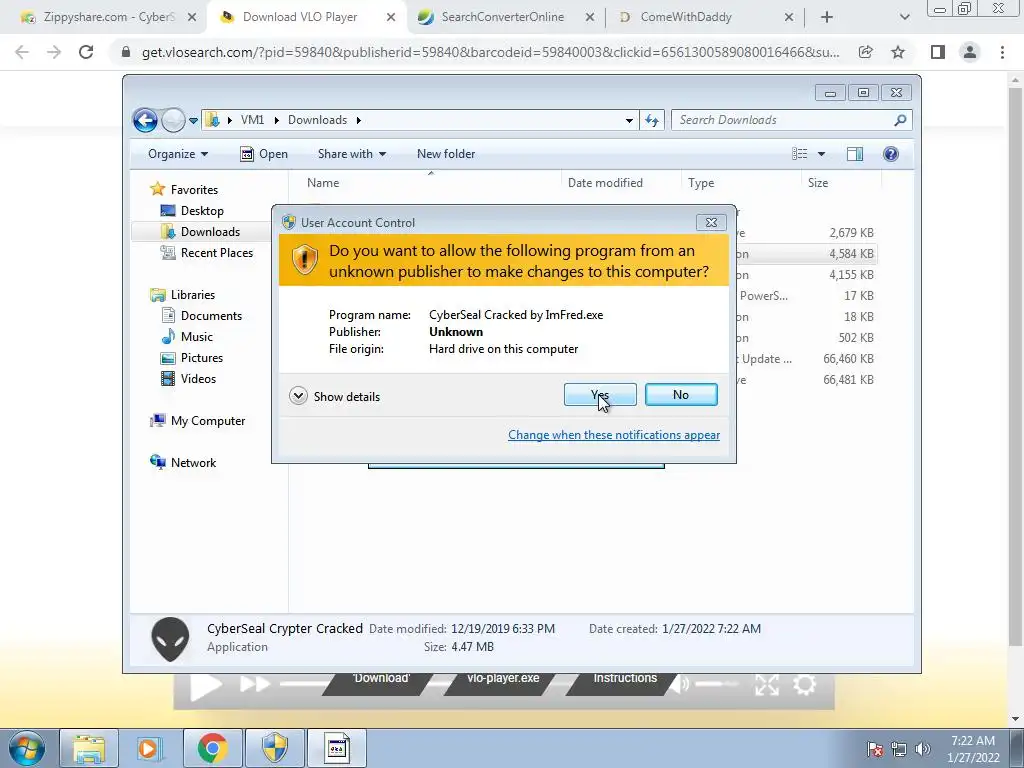1024x768 pixels.
Task: Click the share page icon in address bar
Action: tap(865, 52)
